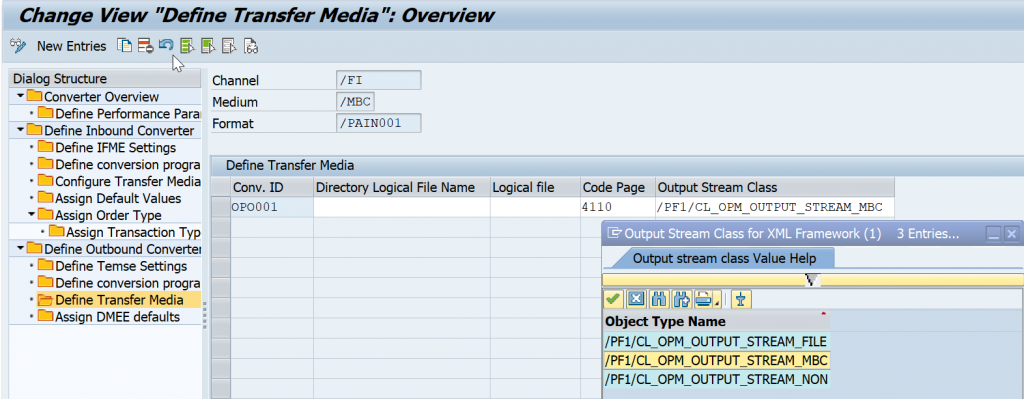Click the Find Next binoculars-plus icon

(682, 299)
